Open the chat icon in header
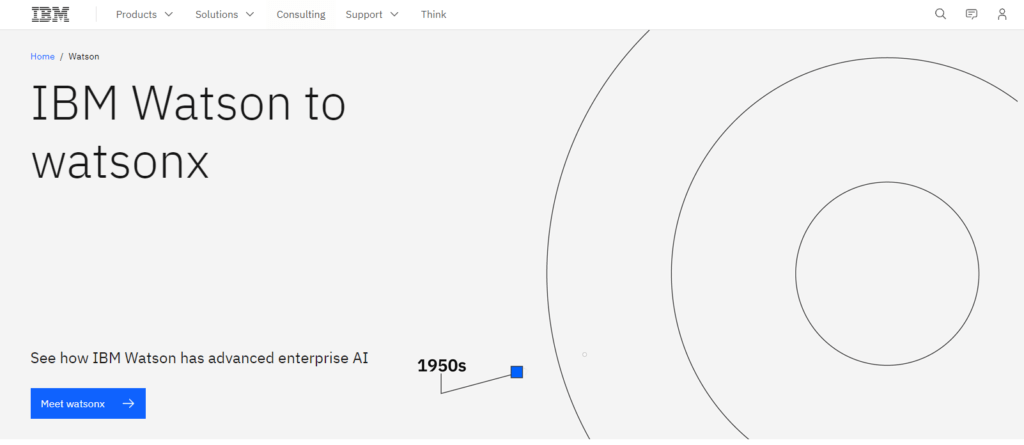1024x445 pixels. point(971,14)
